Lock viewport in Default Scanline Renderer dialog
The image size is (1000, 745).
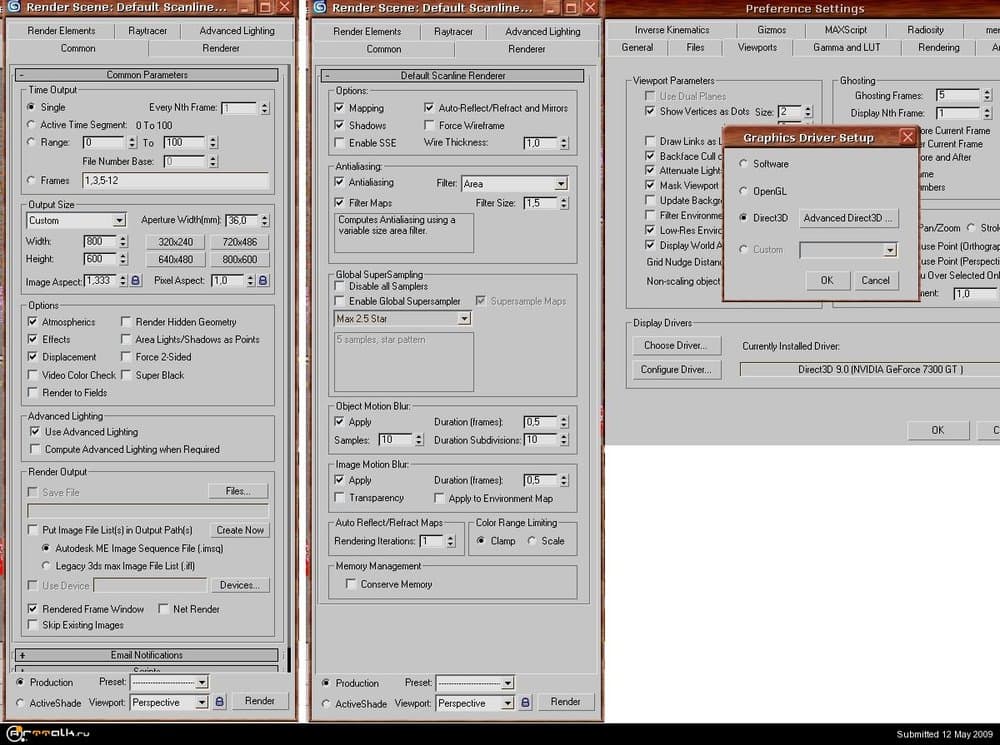pos(526,703)
